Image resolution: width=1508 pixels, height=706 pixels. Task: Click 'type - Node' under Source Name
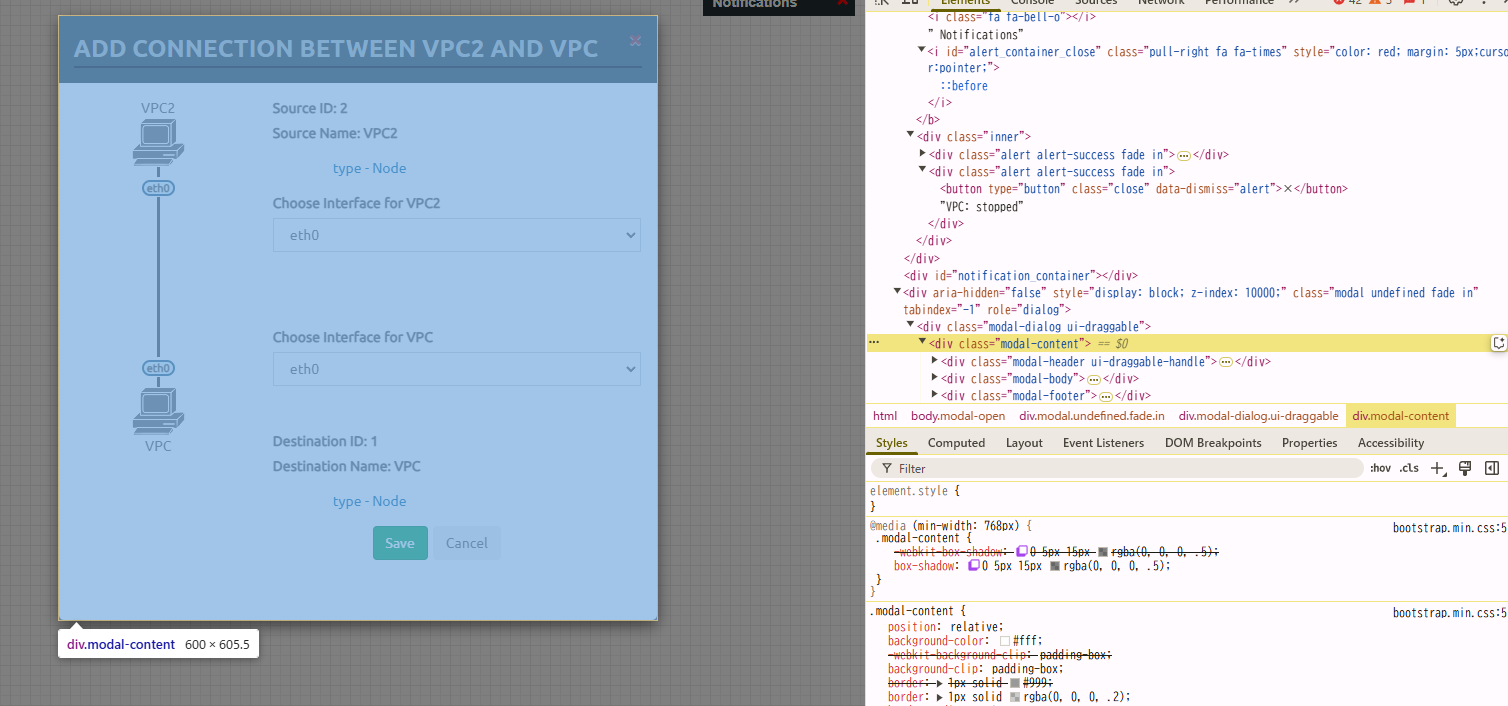point(370,168)
